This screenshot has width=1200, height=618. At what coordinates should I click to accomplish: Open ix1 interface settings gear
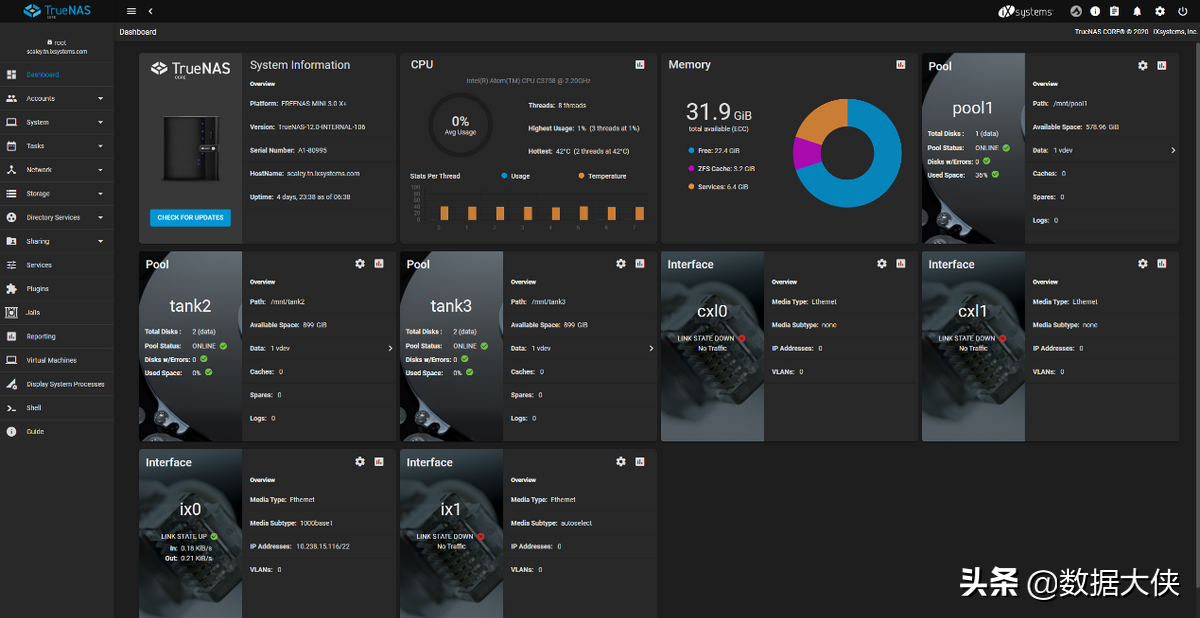pos(621,461)
